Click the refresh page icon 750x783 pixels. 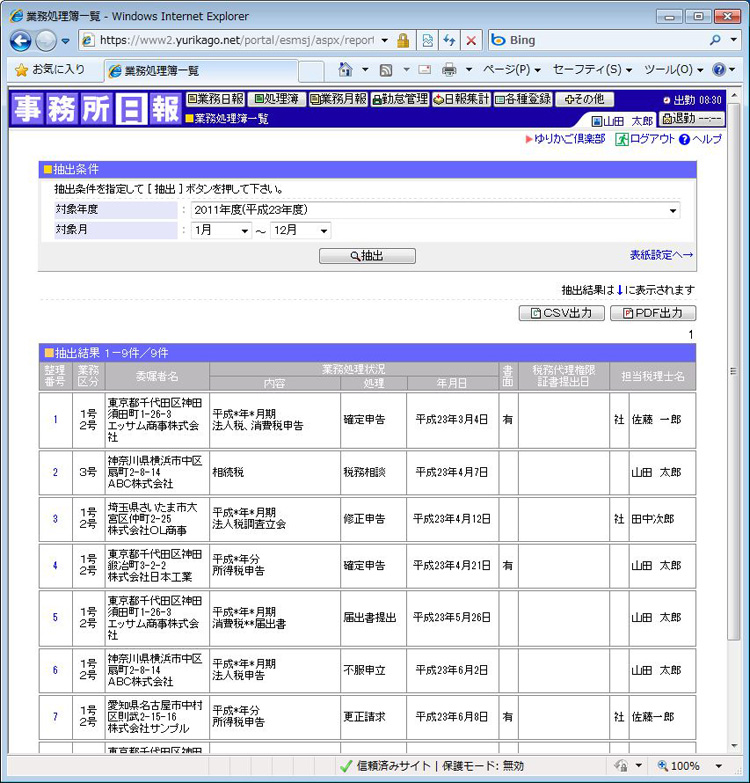tap(449, 41)
